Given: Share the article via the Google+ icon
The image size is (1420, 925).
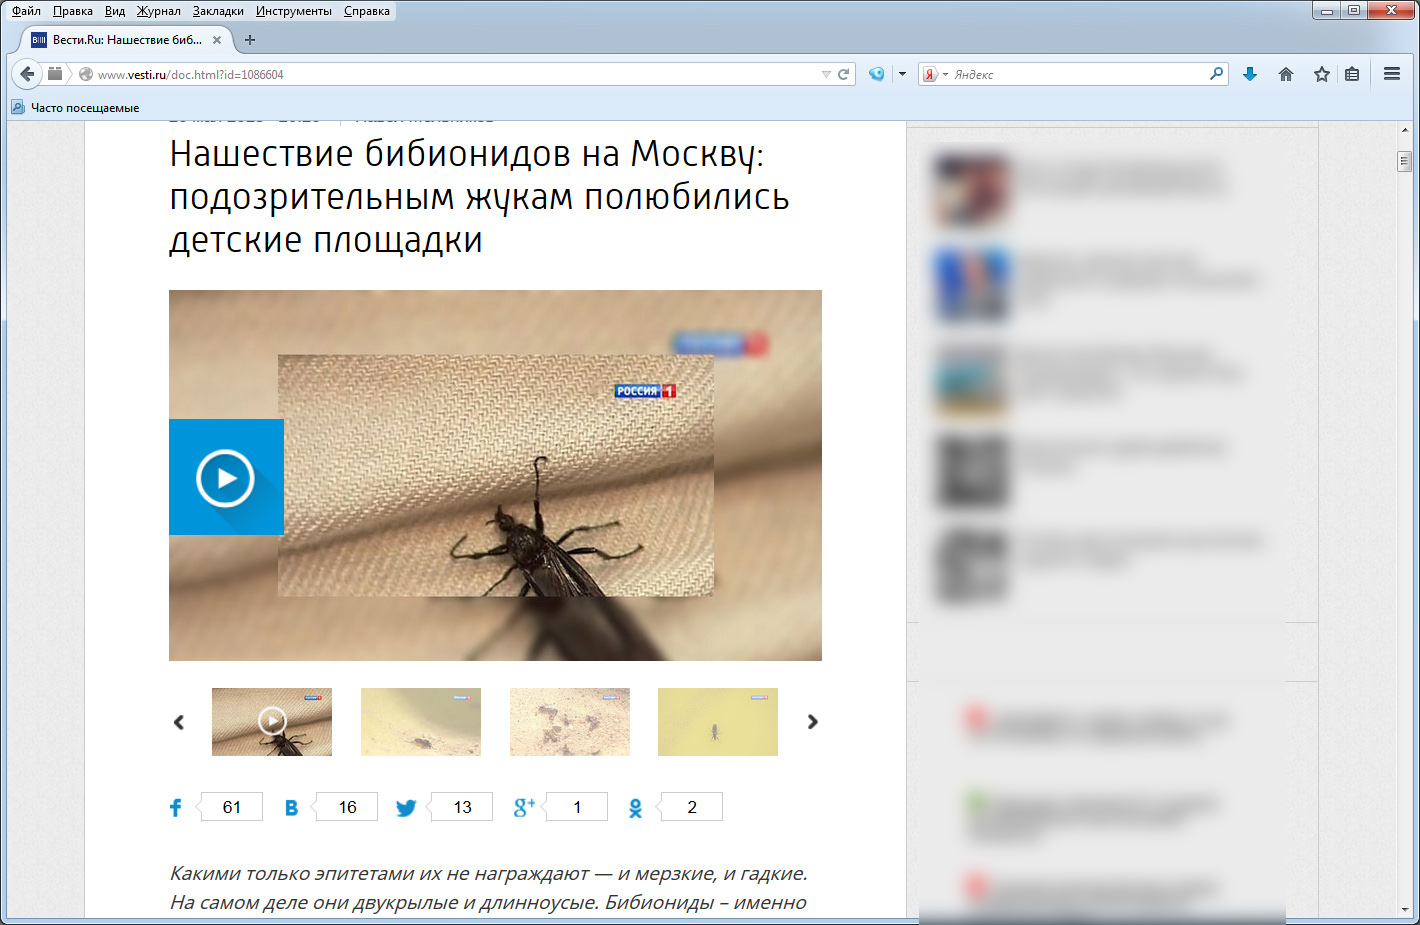Looking at the screenshot, I should point(524,808).
